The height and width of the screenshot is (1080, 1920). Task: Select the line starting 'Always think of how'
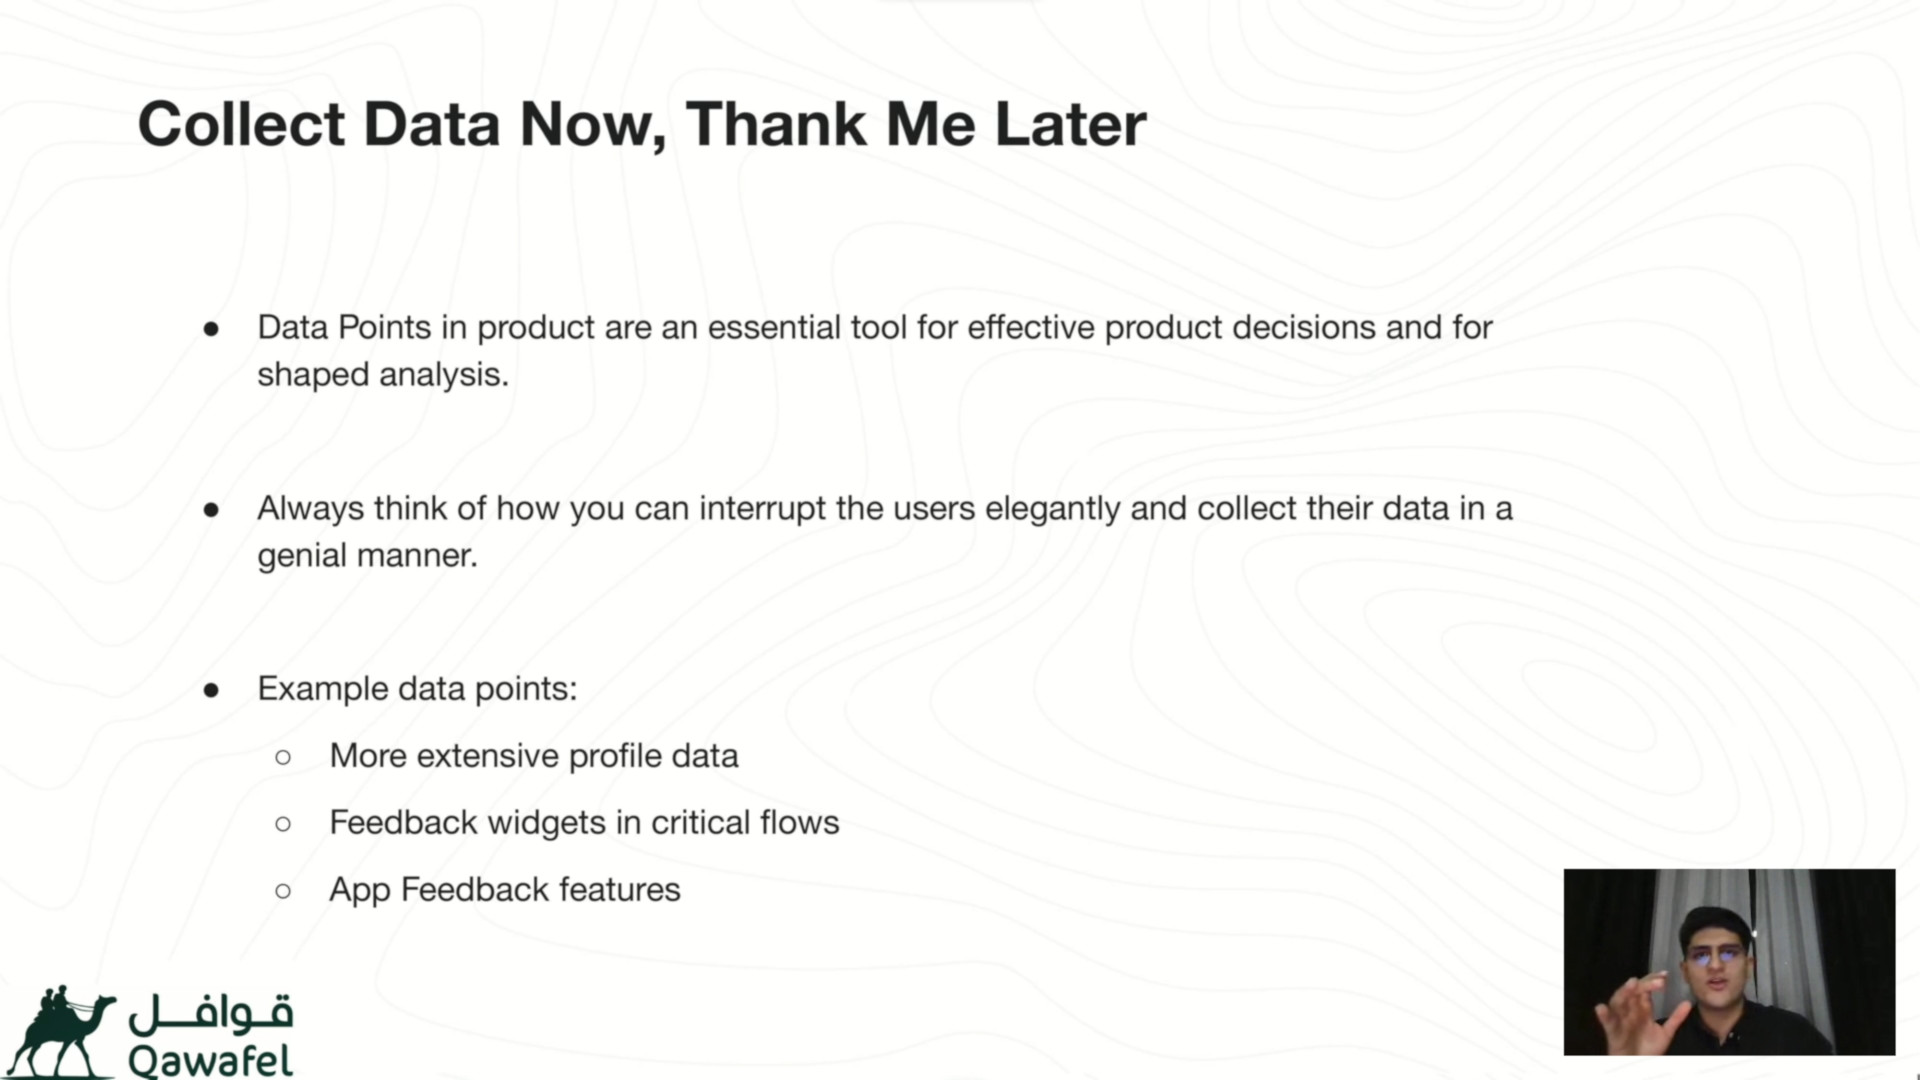(885, 509)
